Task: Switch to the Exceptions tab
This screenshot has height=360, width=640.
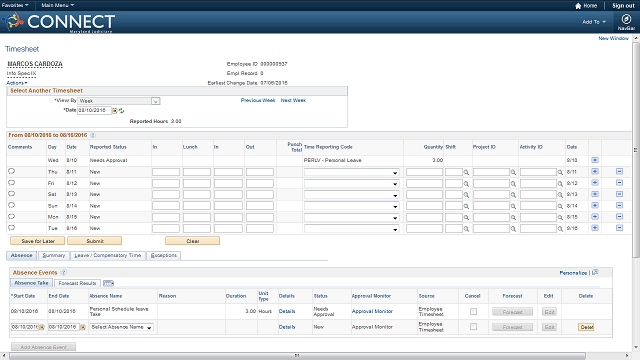Action: [x=164, y=256]
